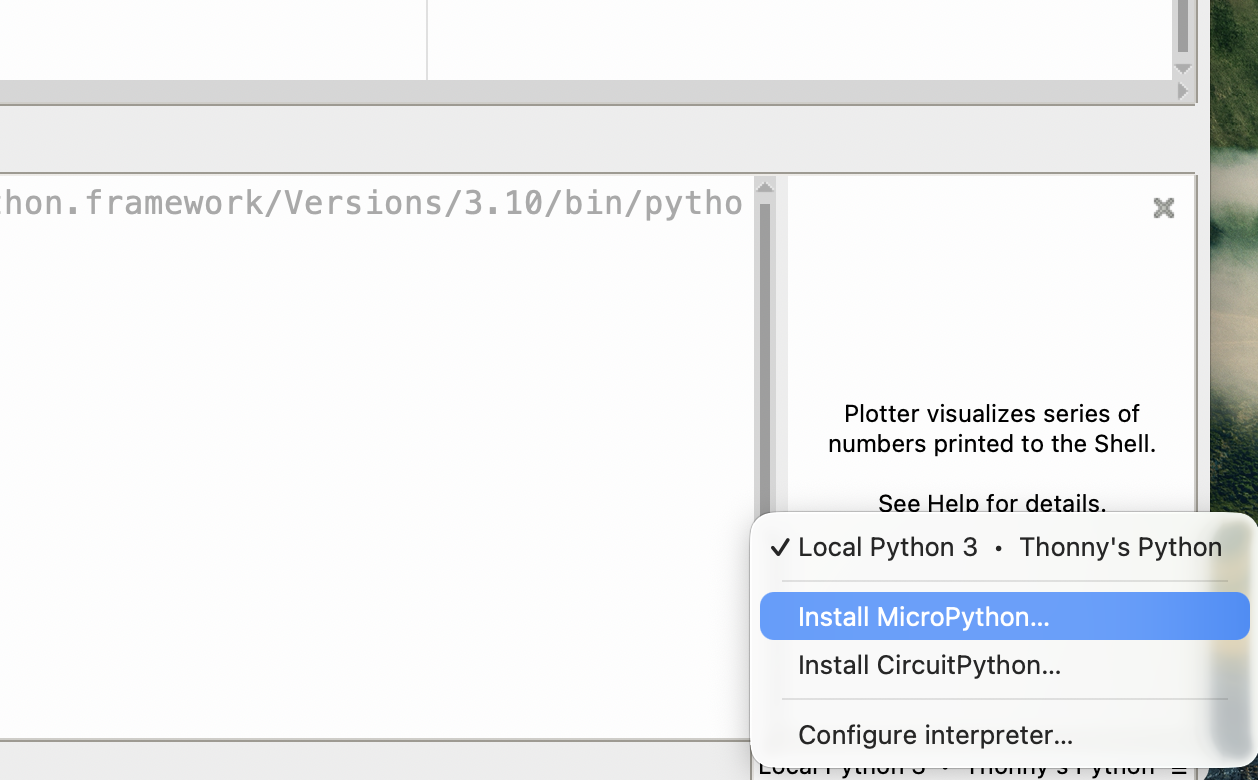Viewport: 1258px width, 780px height.
Task: Click the python path text in Shell
Action: click(x=371, y=203)
